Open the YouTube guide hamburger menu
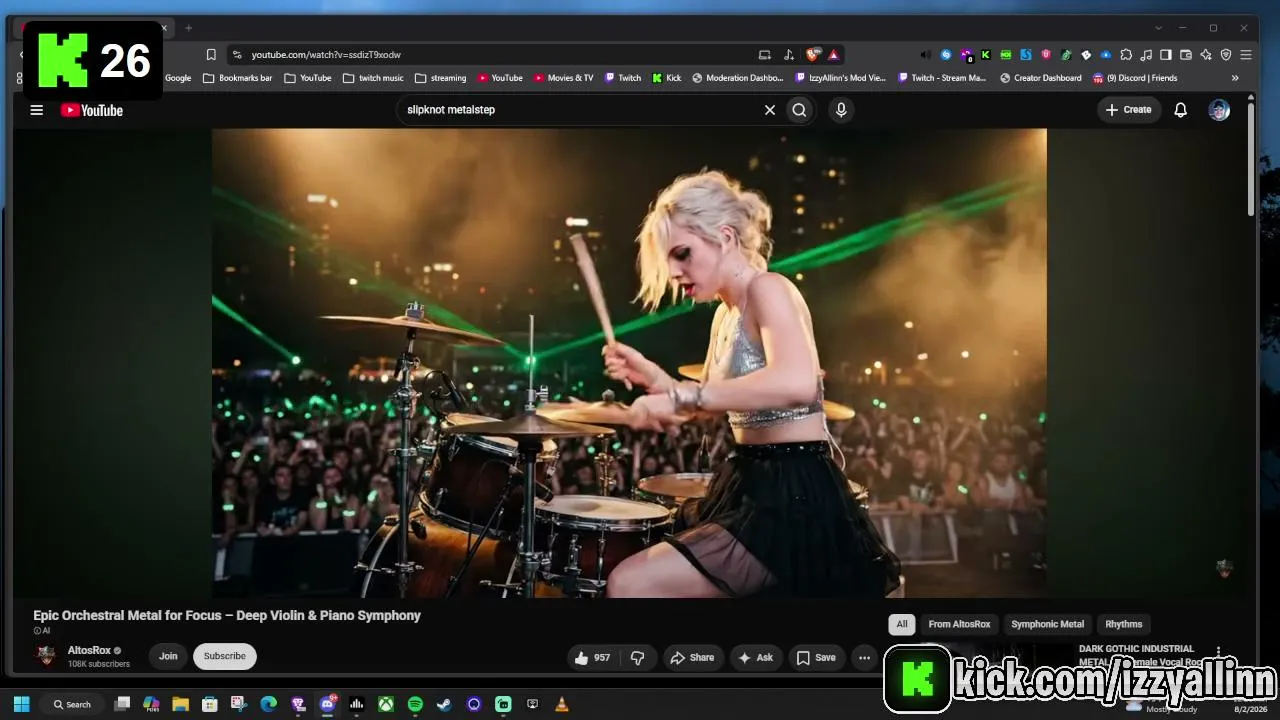The height and width of the screenshot is (720, 1280). 37,110
